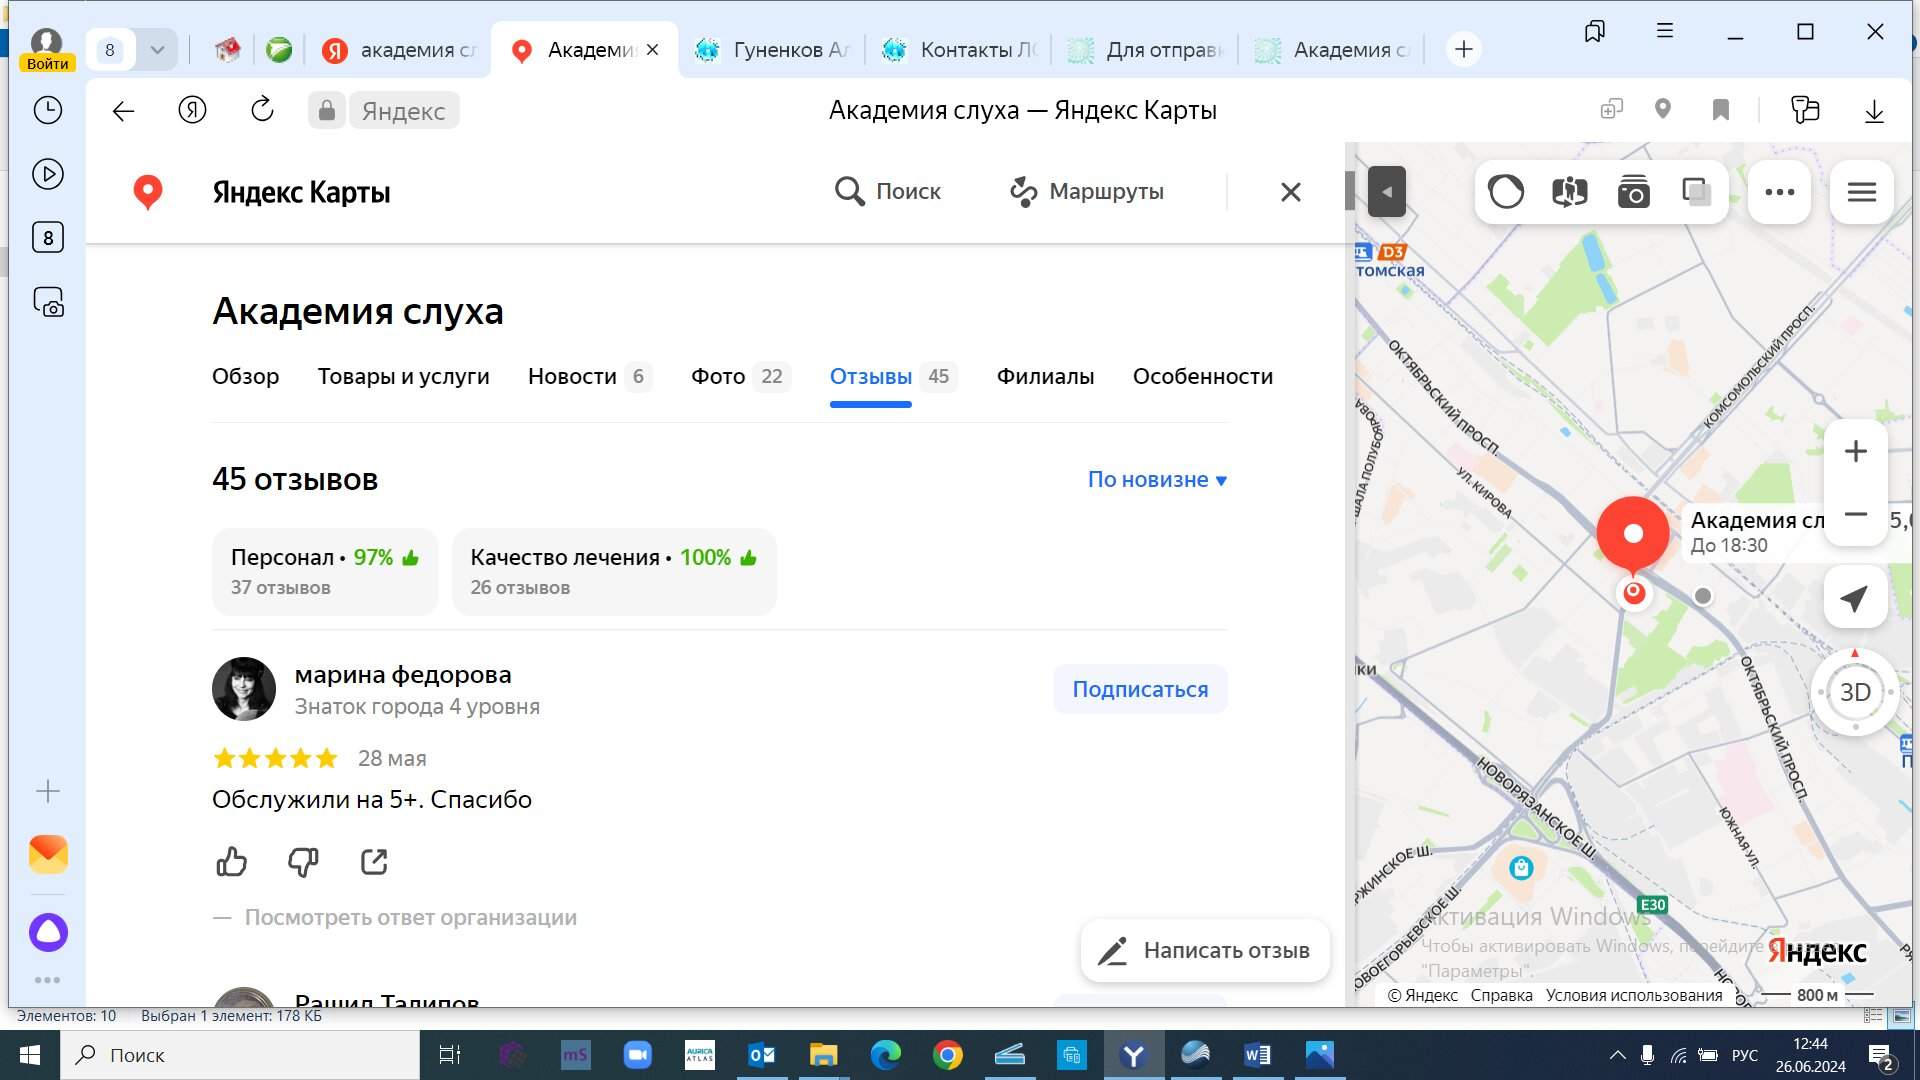Screen dimensions: 1920x1080
Task: Click Поиск search field in Yandex Maps
Action: tap(888, 191)
